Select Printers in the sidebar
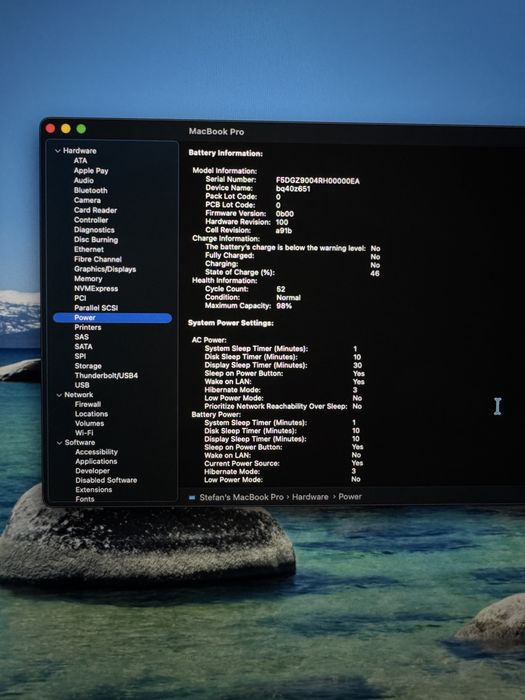Viewport: 525px width, 700px height. click(88, 327)
